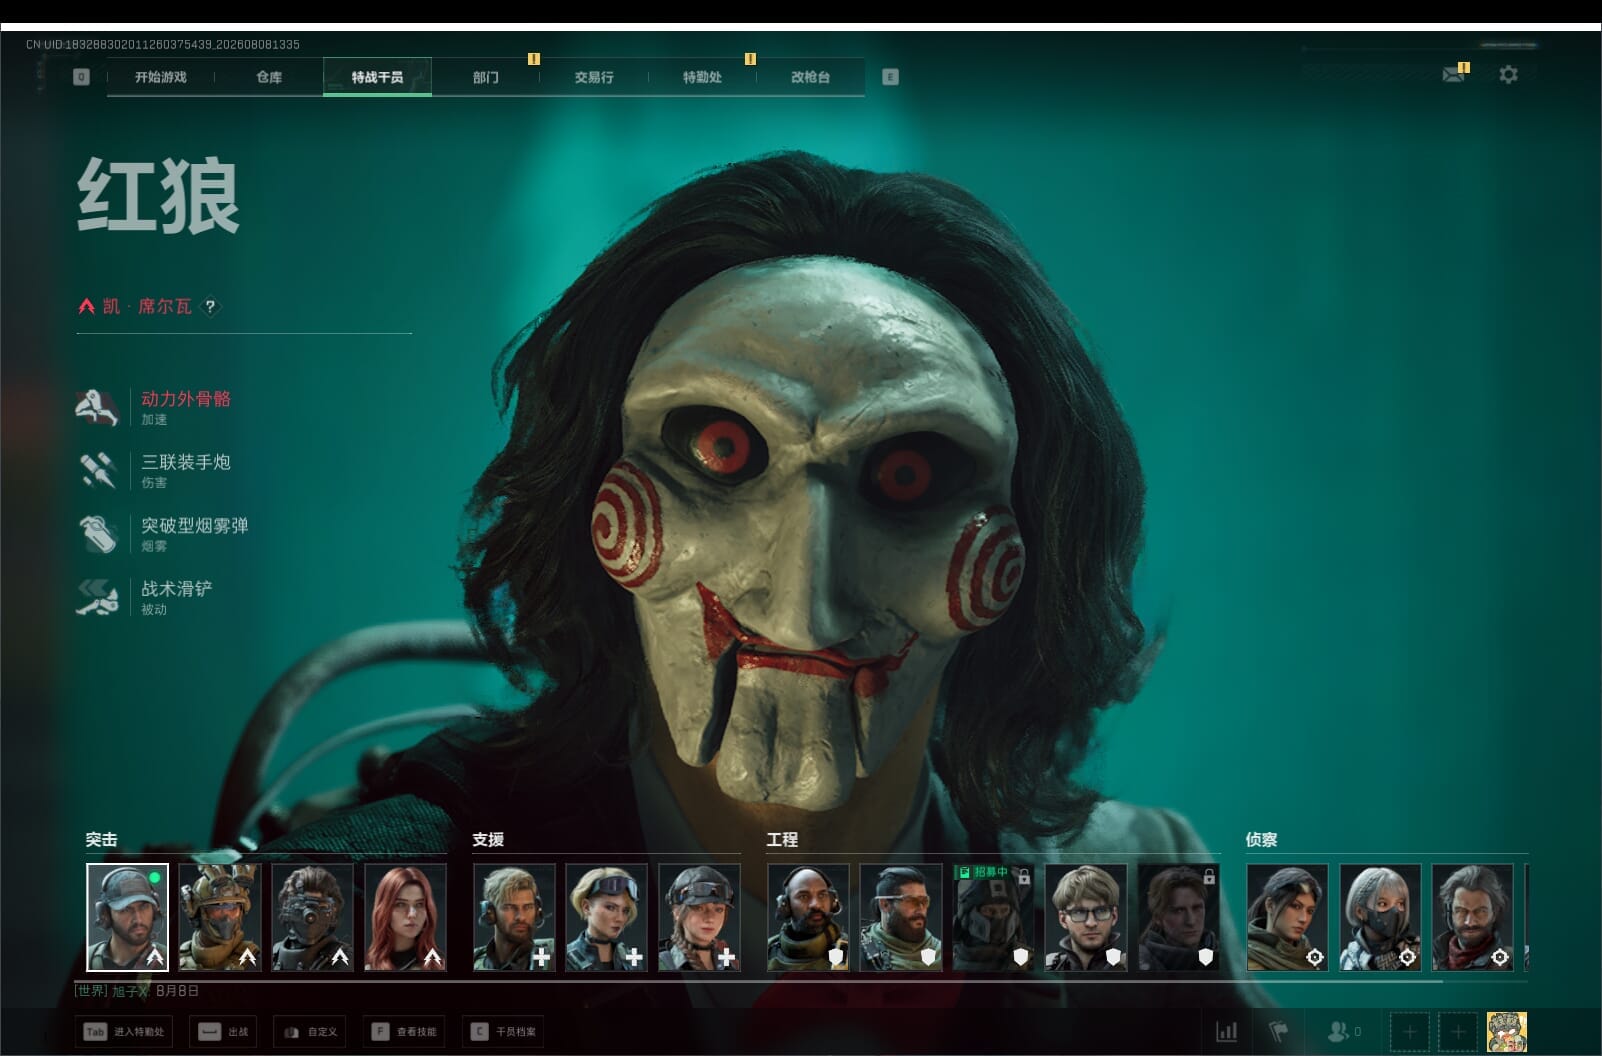
Task: Select the locked 招募中 masked engineer operator
Action: 993,917
